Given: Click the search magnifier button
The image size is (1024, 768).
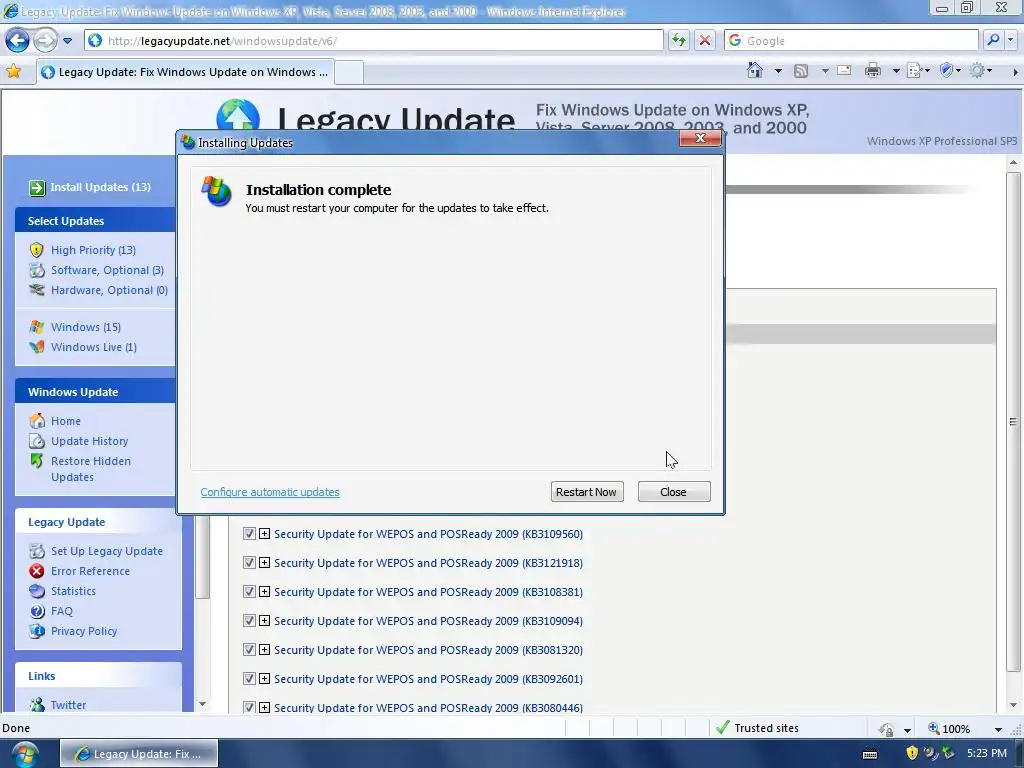Looking at the screenshot, I should [993, 40].
